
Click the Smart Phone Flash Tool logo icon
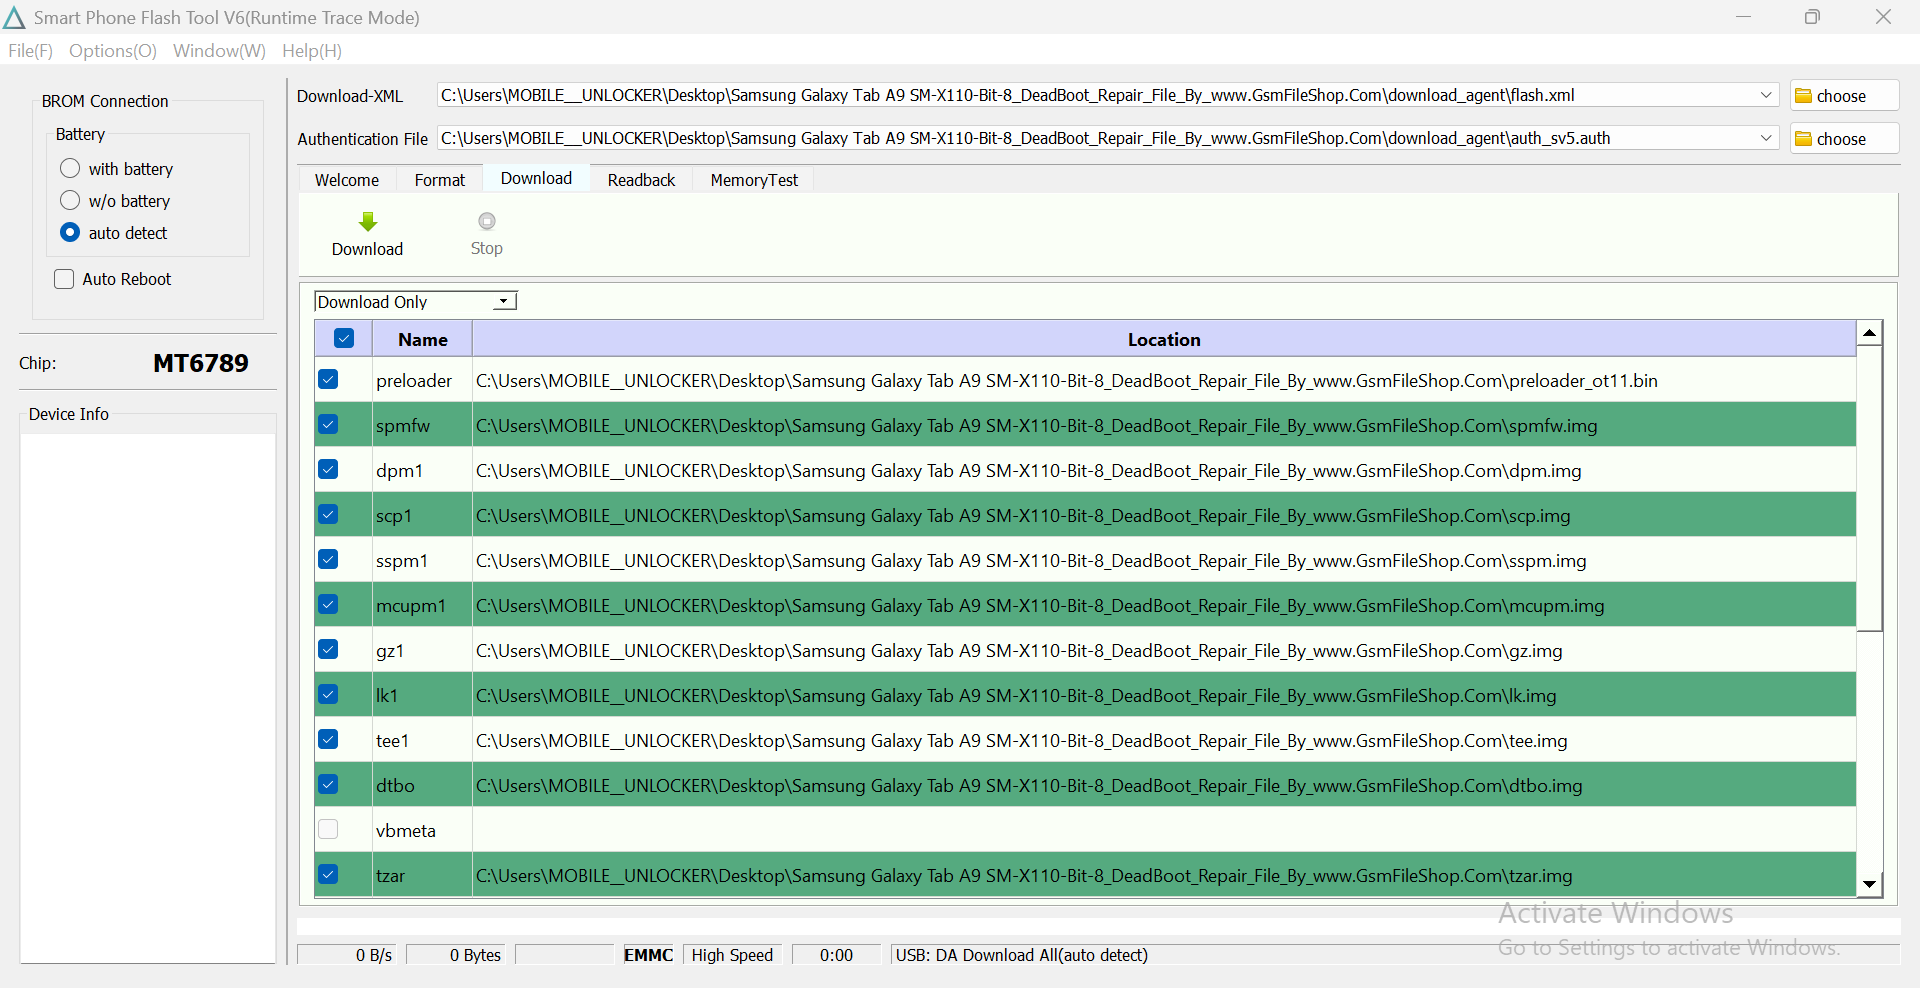pyautogui.click(x=14, y=17)
